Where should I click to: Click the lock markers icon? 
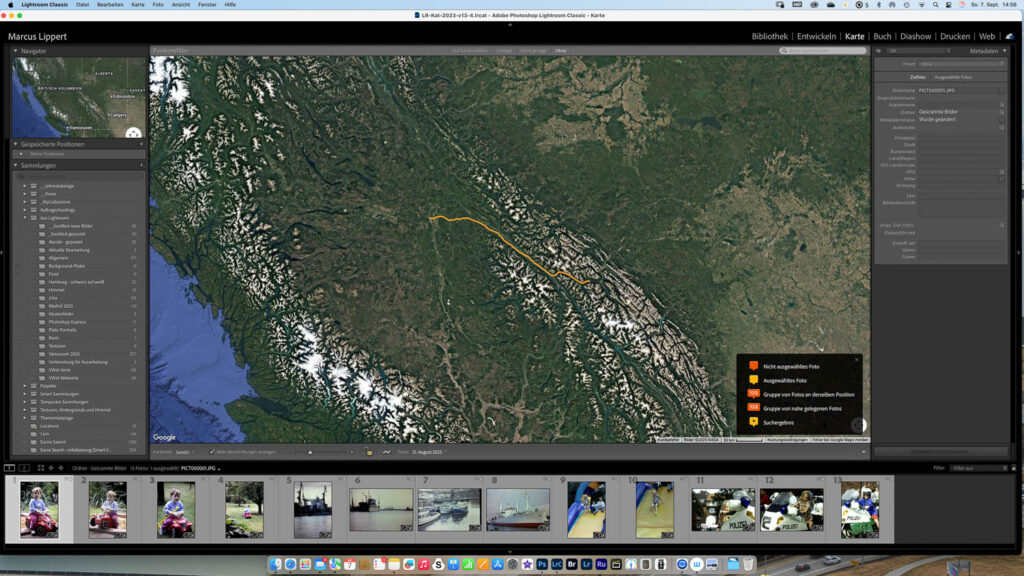(368, 452)
